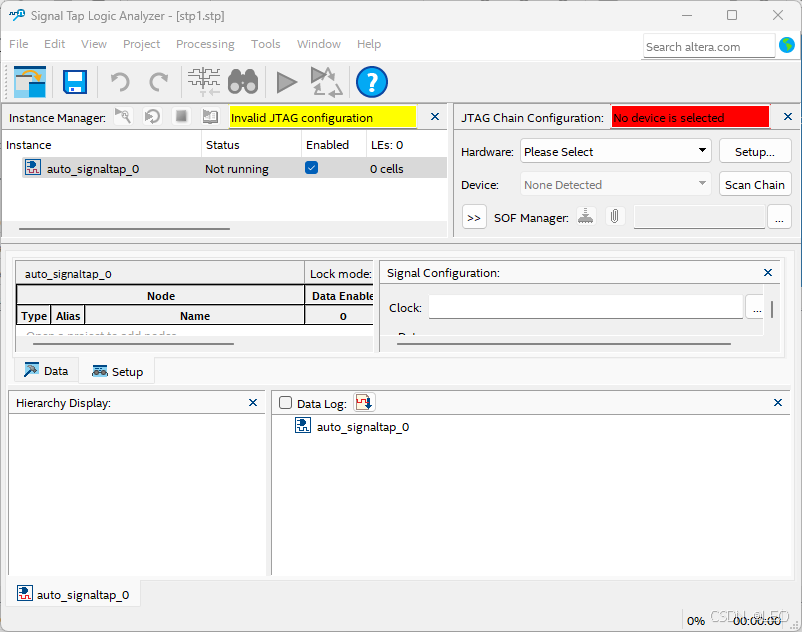Screen dimensions: 802x632
Task: Click Instance Manager read data icon
Action: [x=210, y=117]
